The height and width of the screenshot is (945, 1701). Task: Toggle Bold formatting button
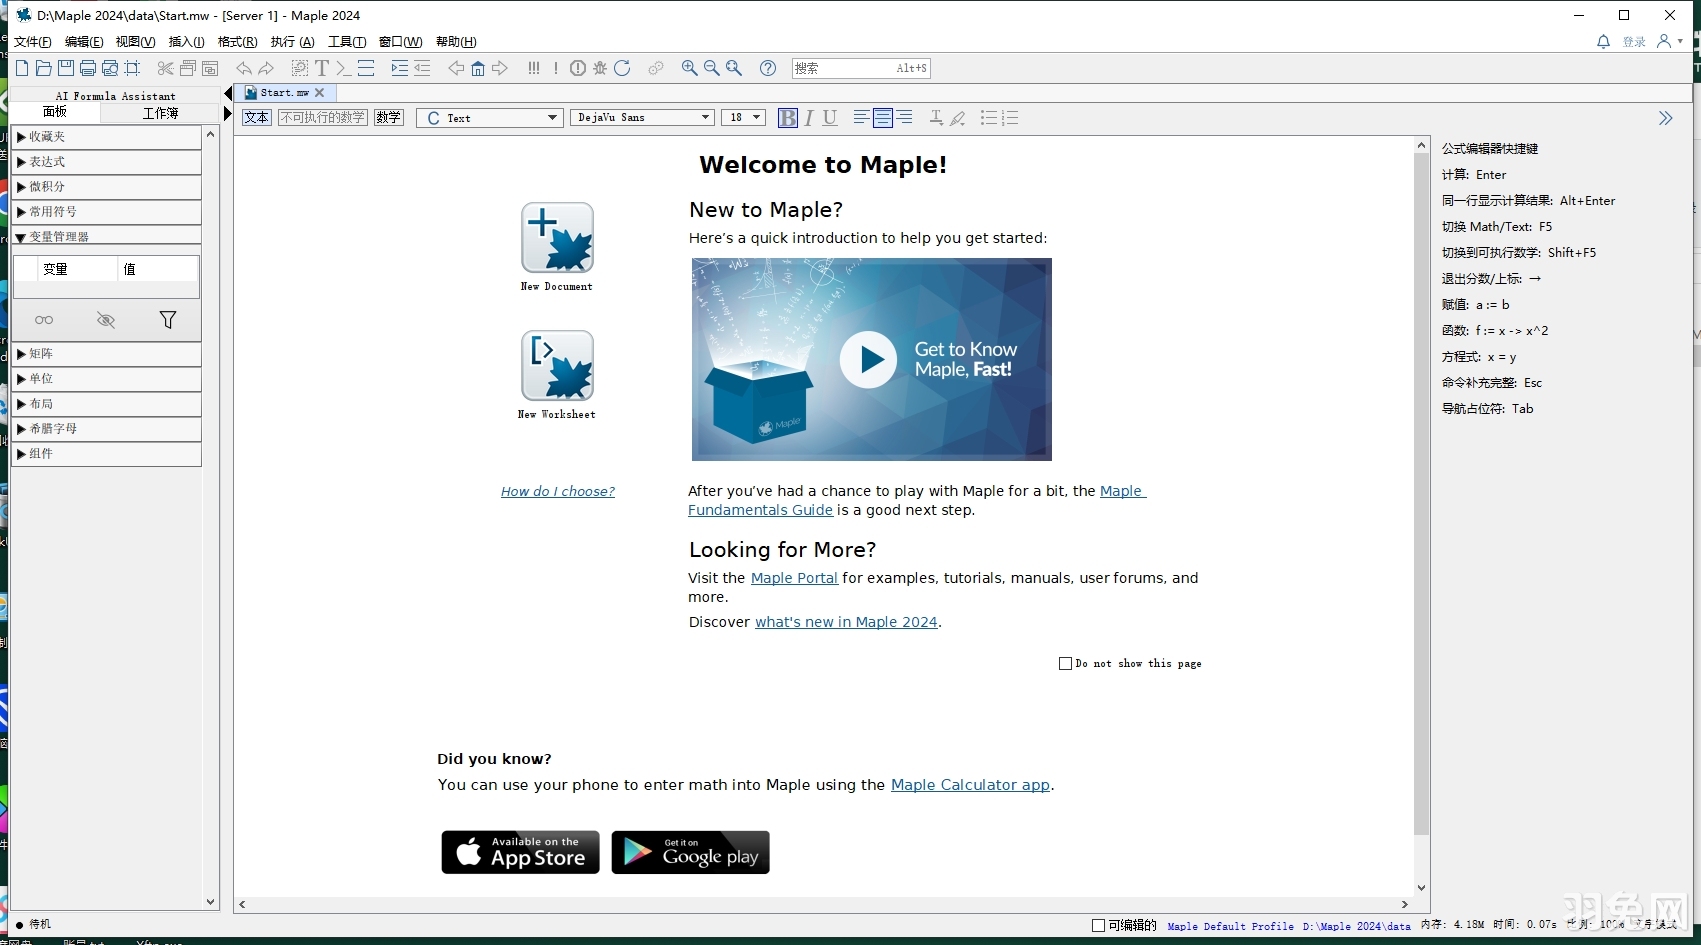point(787,118)
